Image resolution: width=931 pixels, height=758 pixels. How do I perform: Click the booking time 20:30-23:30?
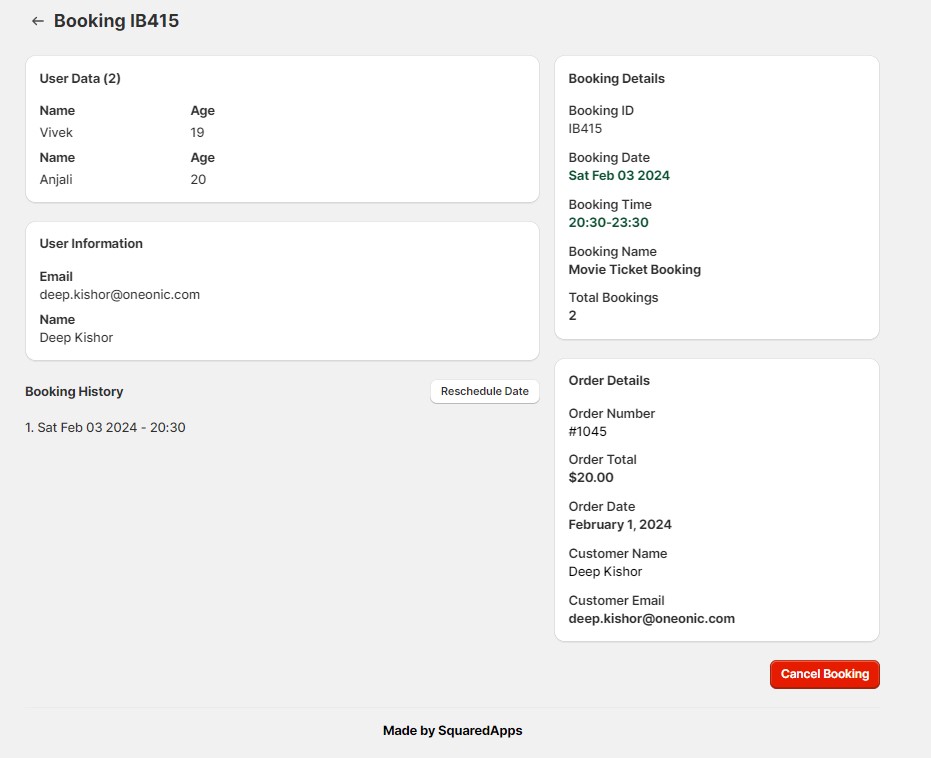608,223
